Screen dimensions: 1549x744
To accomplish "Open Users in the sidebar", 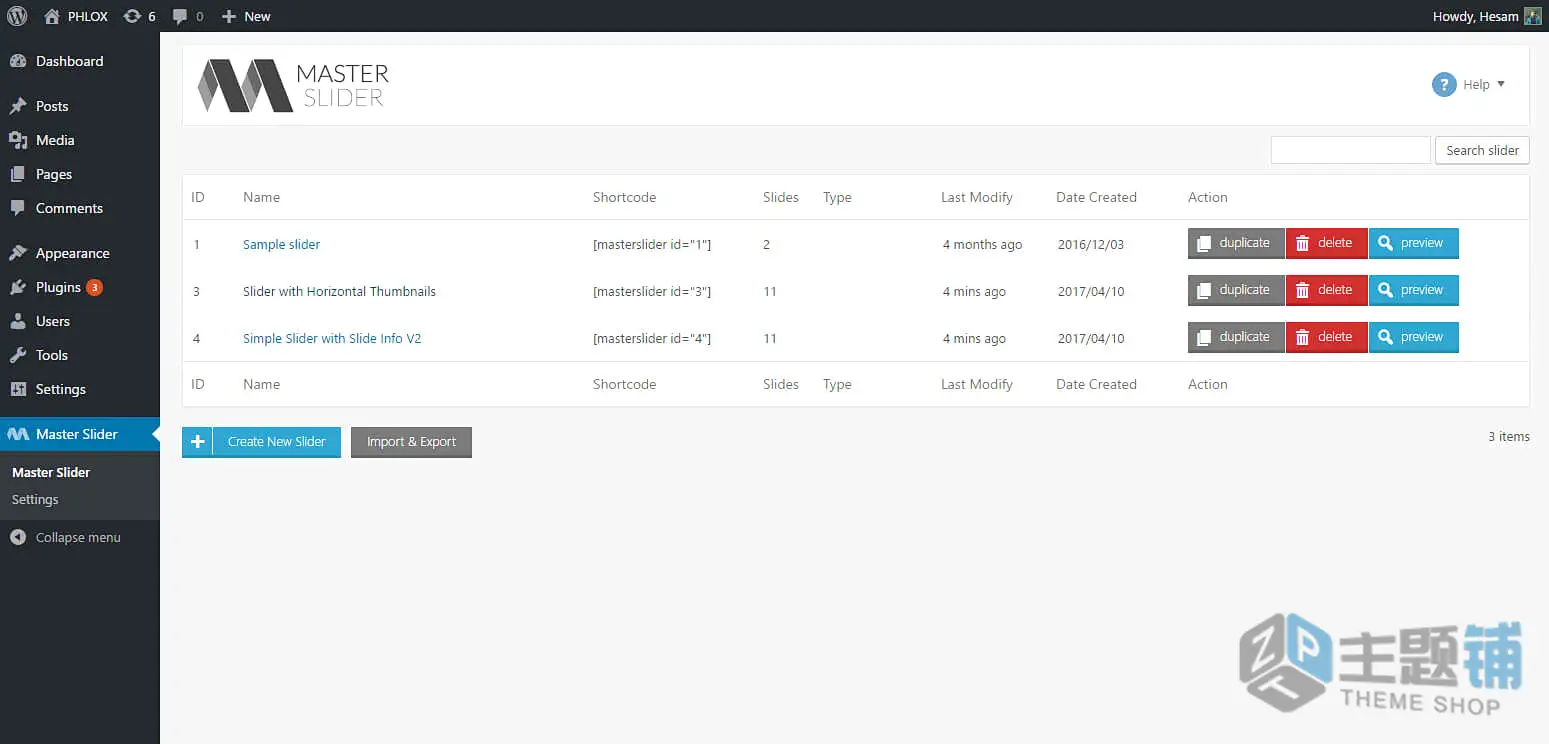I will click(x=80, y=321).
